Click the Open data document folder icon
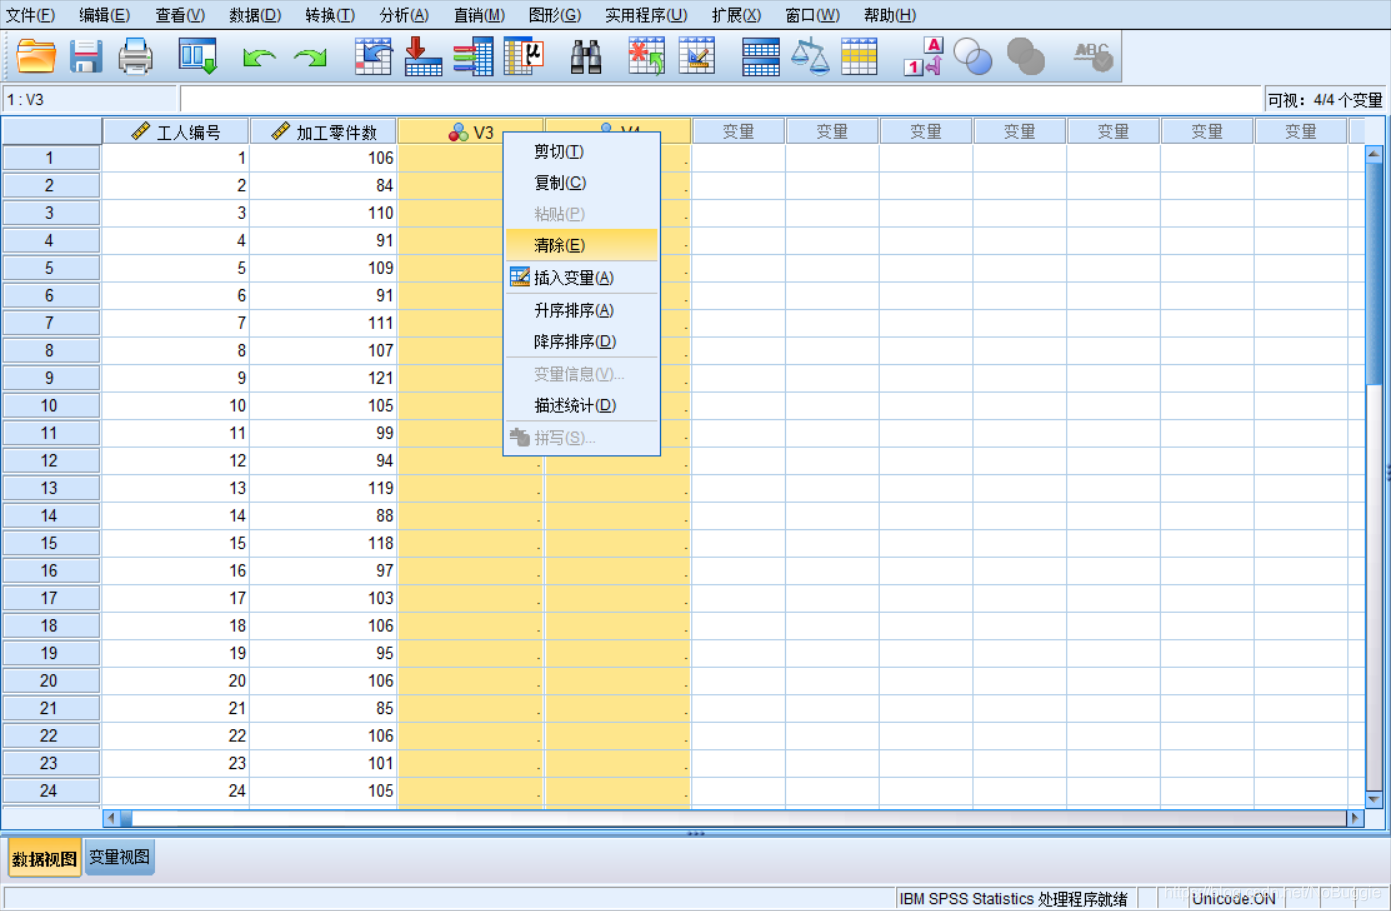1391x911 pixels. pyautogui.click(x=36, y=56)
